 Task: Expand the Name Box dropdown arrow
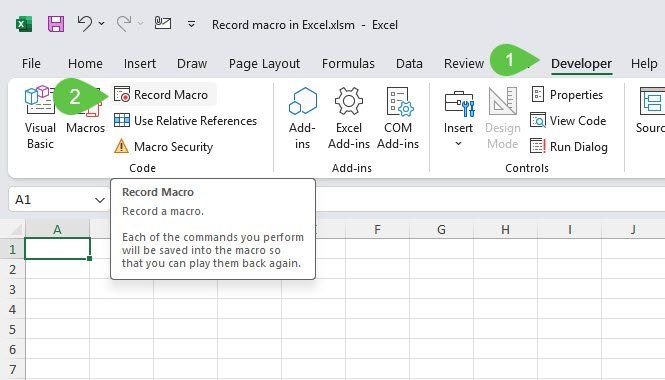100,200
